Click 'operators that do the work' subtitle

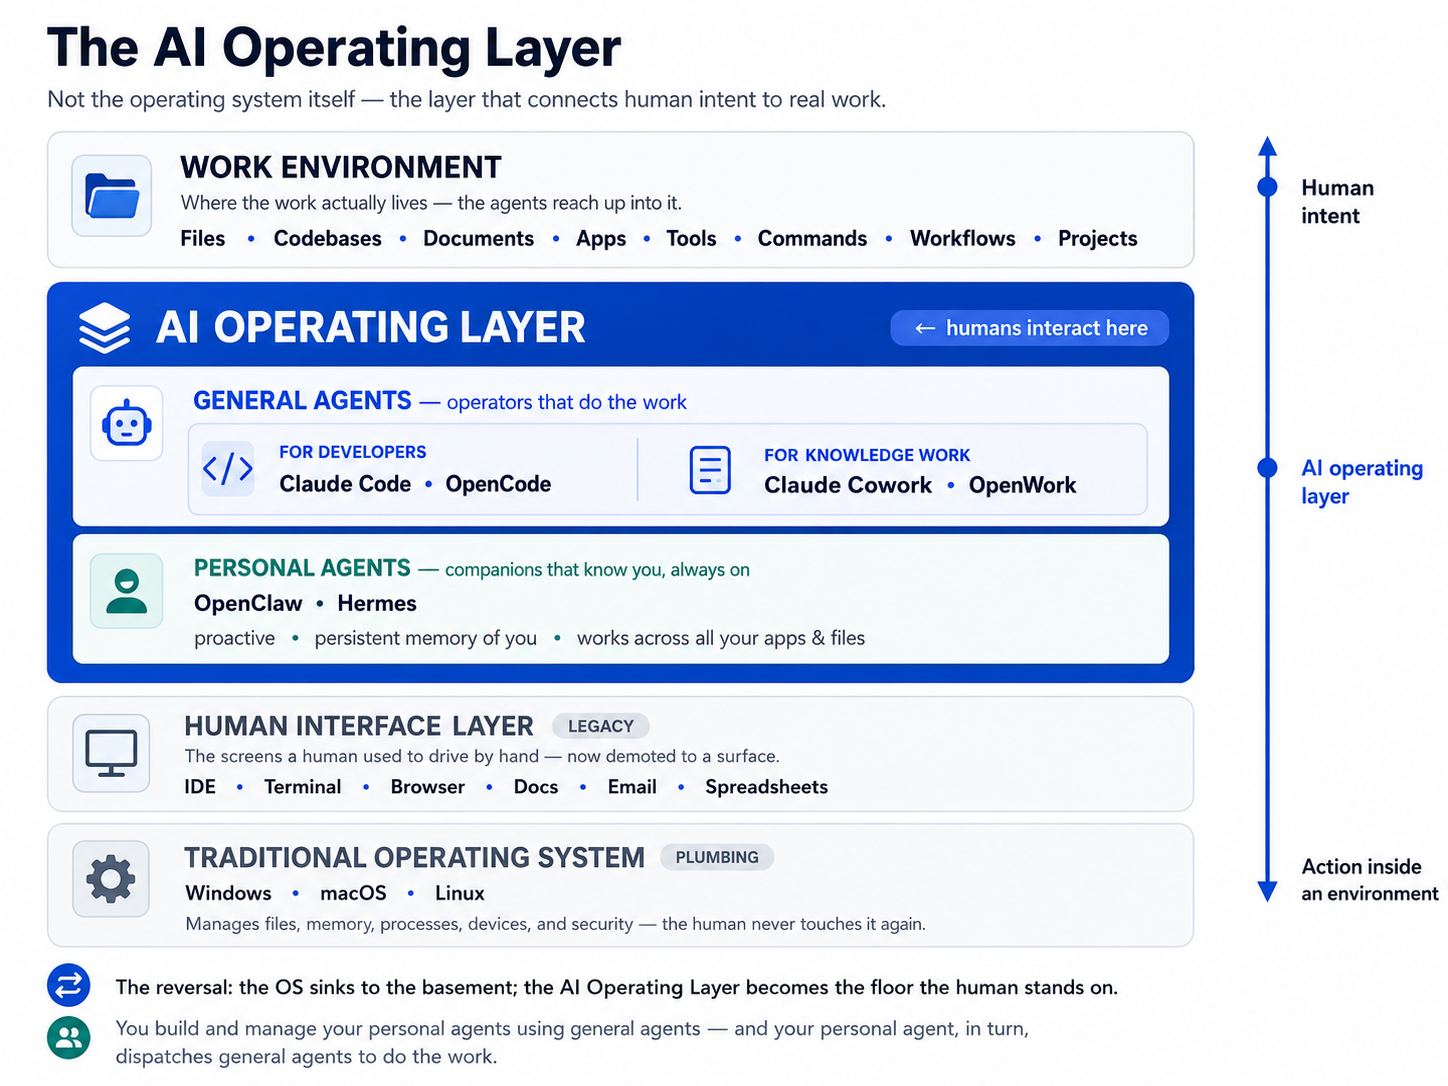[x=567, y=402]
